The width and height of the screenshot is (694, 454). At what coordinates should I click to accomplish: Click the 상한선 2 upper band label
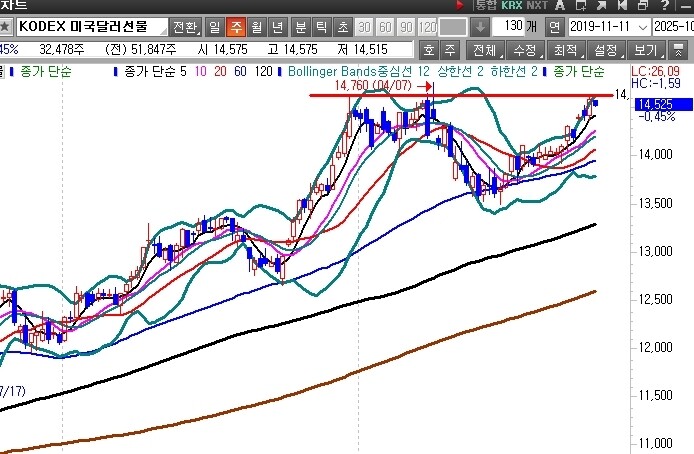(460, 71)
